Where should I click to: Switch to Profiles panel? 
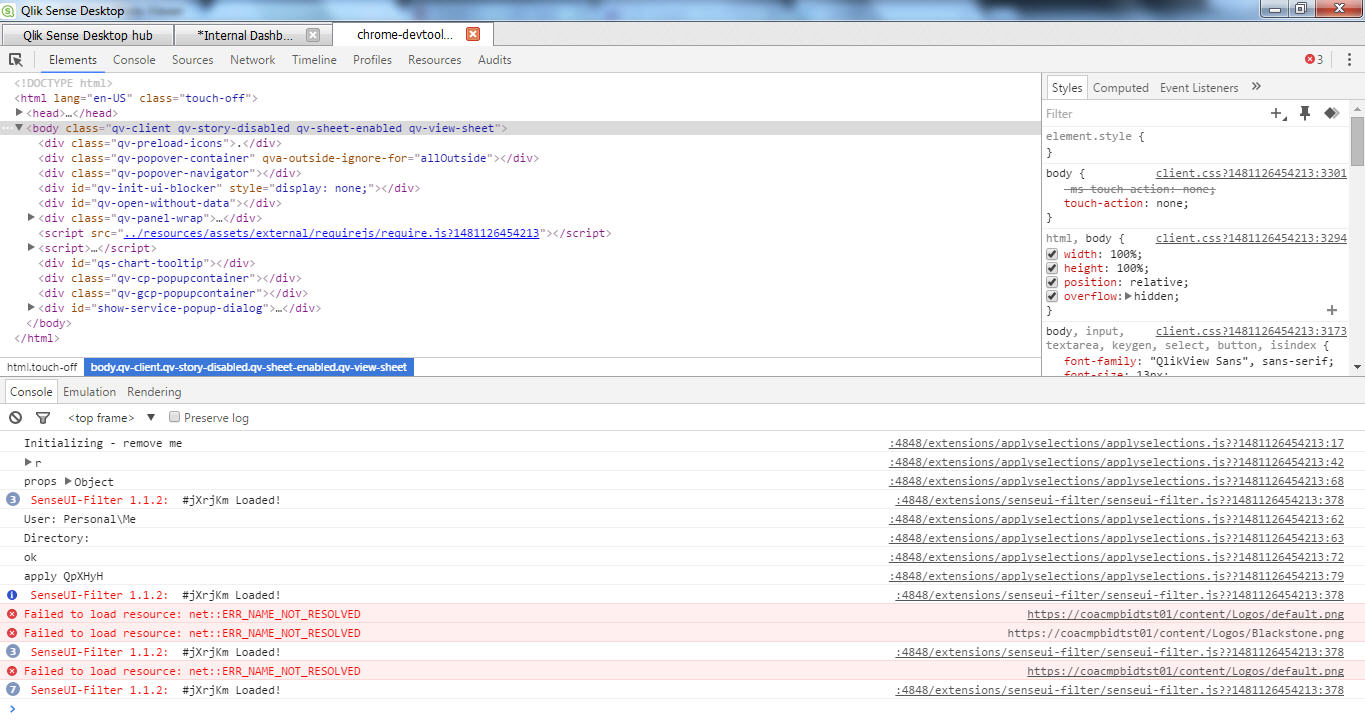pyautogui.click(x=372, y=60)
